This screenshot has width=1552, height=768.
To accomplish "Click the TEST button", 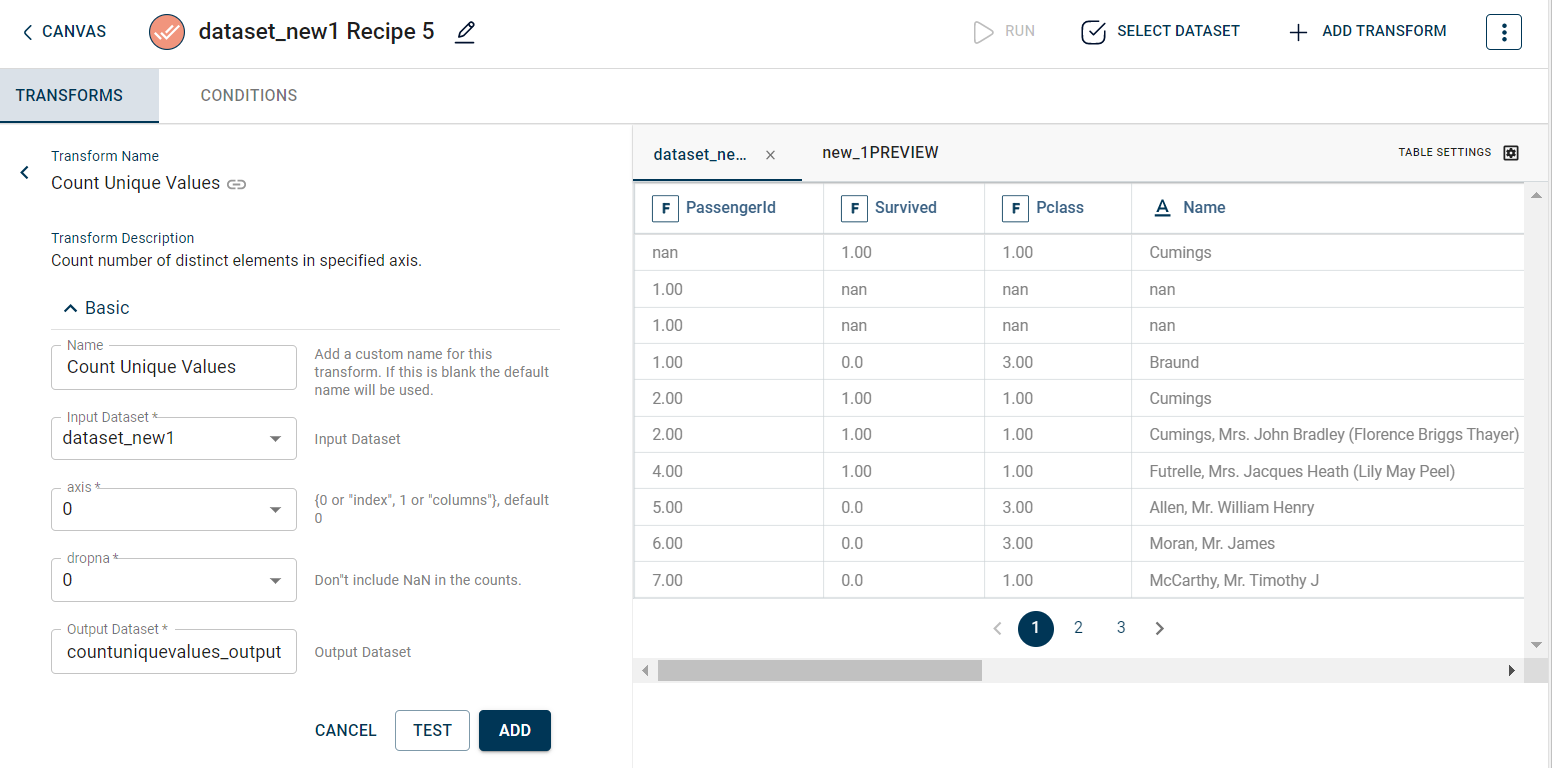I will [432, 730].
